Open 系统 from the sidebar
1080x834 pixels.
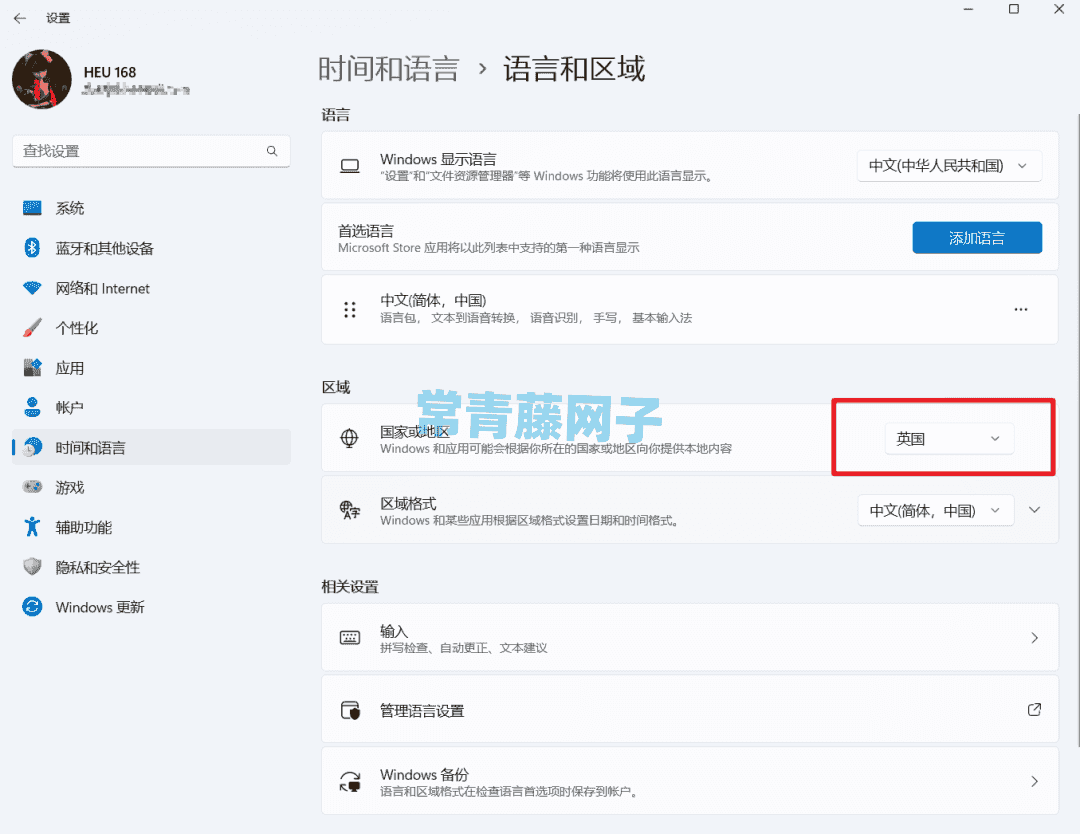(x=151, y=208)
